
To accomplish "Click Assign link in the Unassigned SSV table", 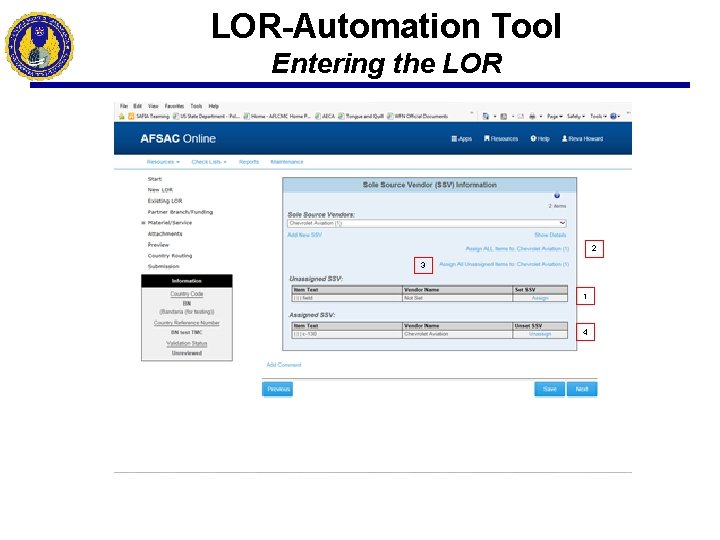I will (x=540, y=298).
